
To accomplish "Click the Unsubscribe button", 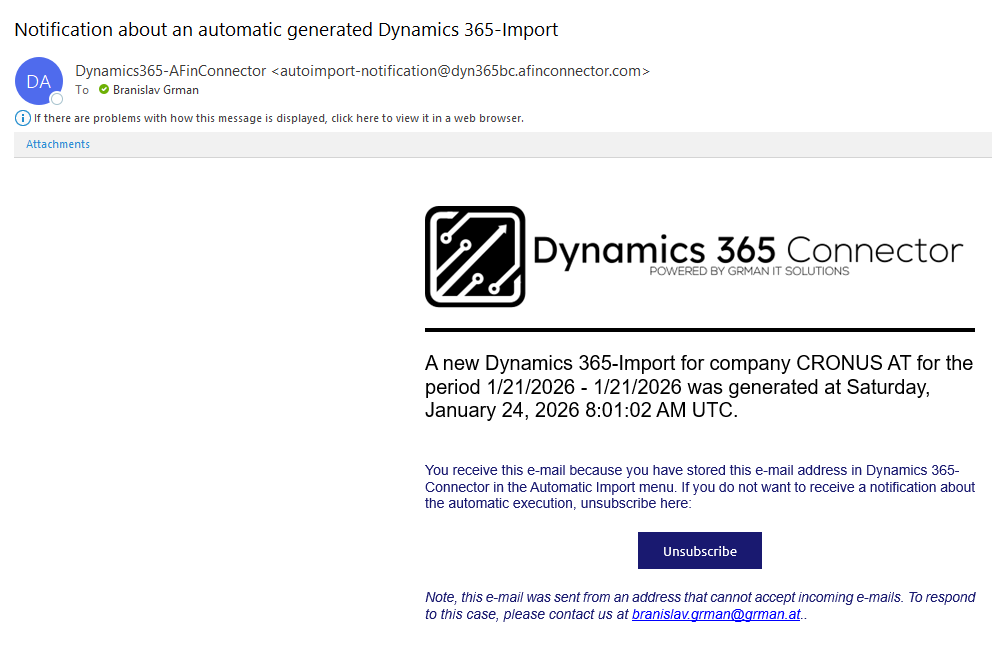I will coord(700,551).
